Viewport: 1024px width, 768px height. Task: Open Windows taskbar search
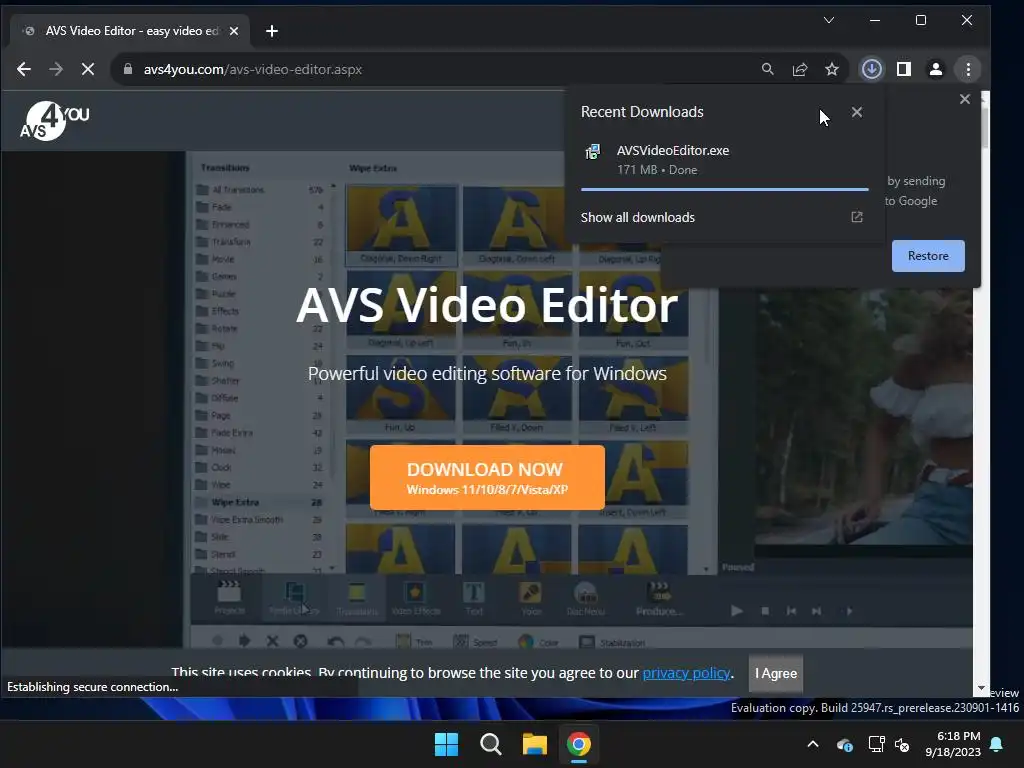click(490, 744)
